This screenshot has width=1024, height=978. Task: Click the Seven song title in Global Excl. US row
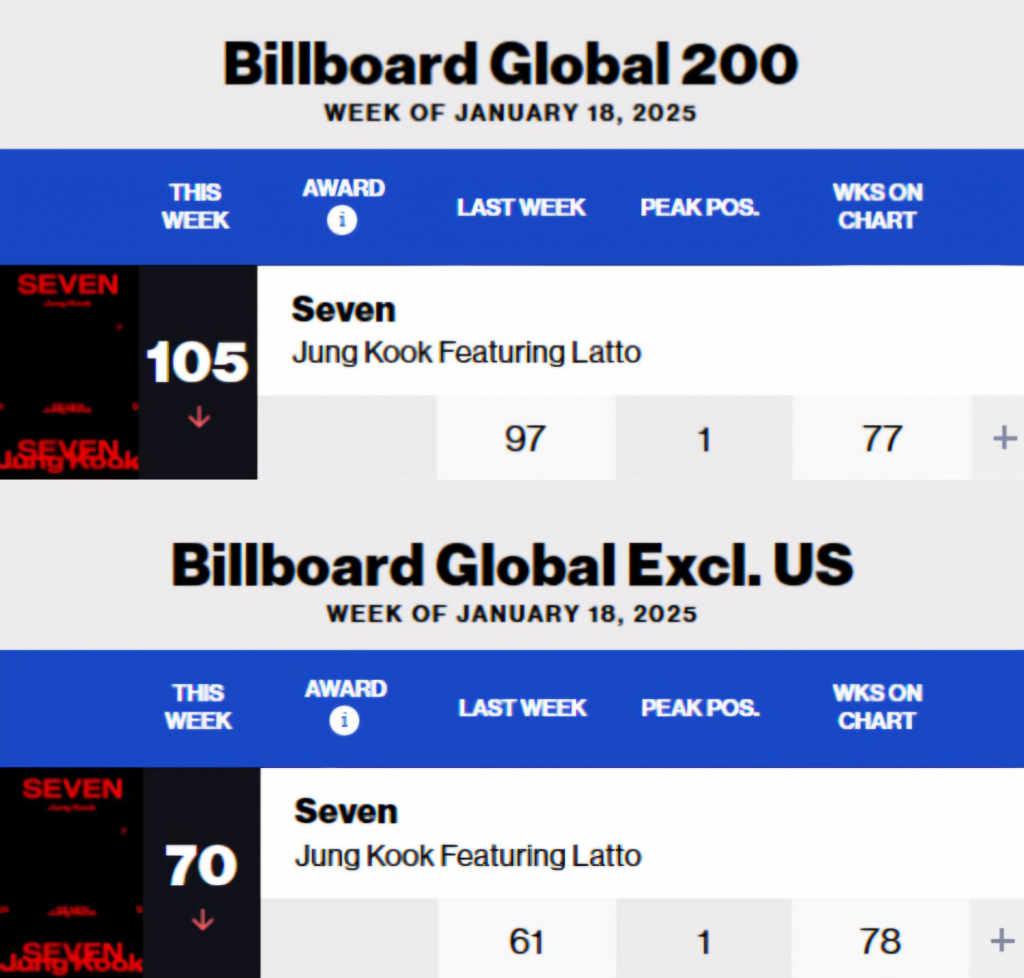click(345, 811)
